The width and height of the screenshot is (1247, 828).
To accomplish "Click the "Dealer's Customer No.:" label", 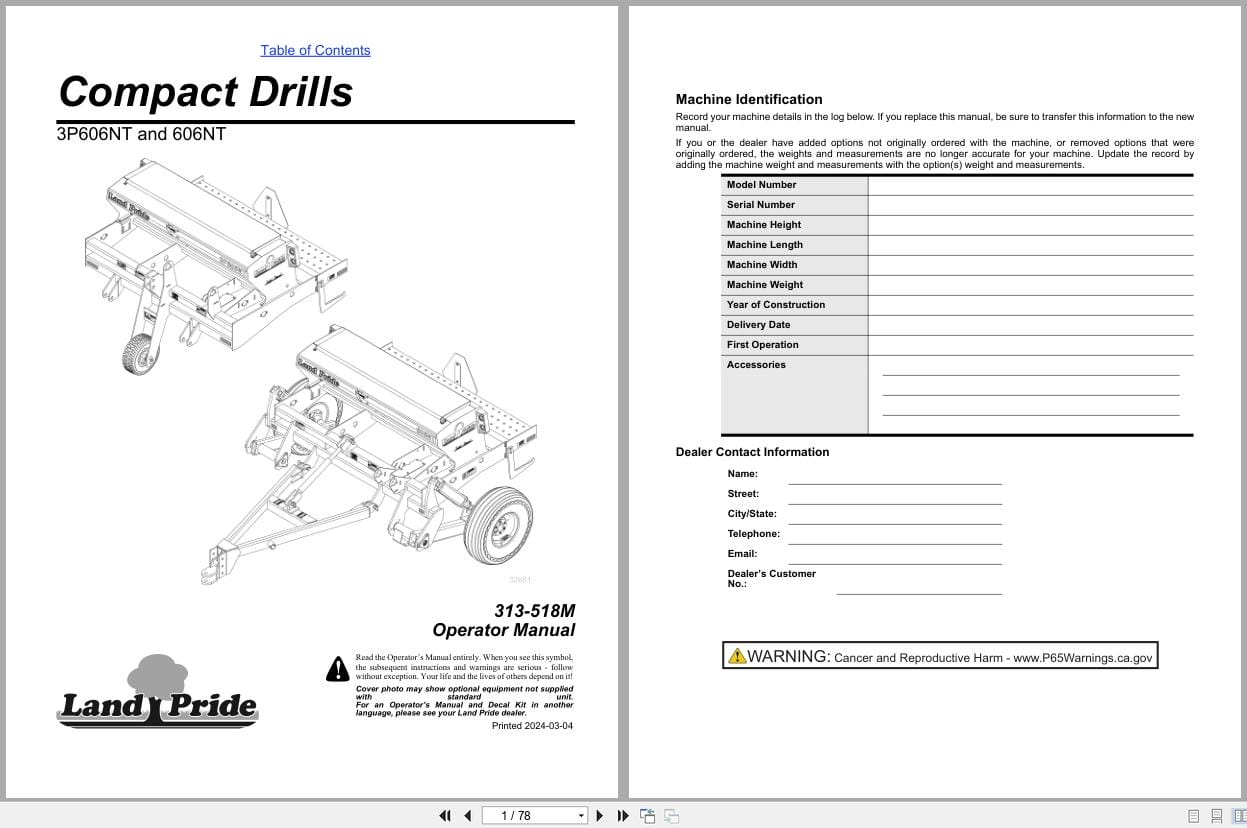I will coord(771,579).
